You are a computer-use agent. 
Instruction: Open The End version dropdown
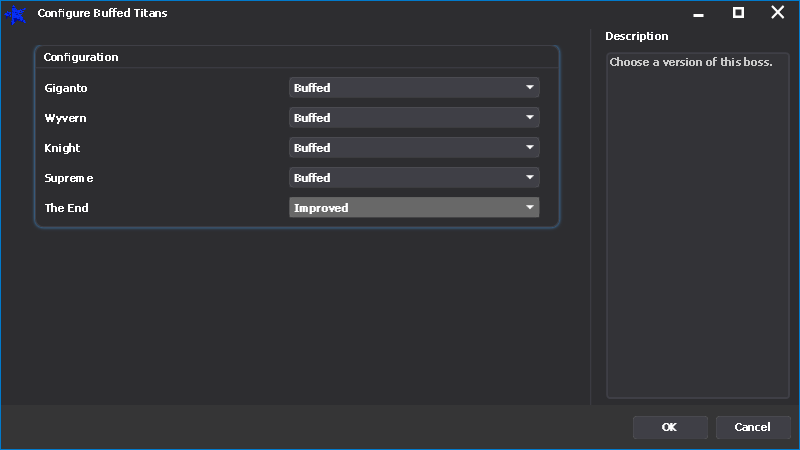point(414,208)
